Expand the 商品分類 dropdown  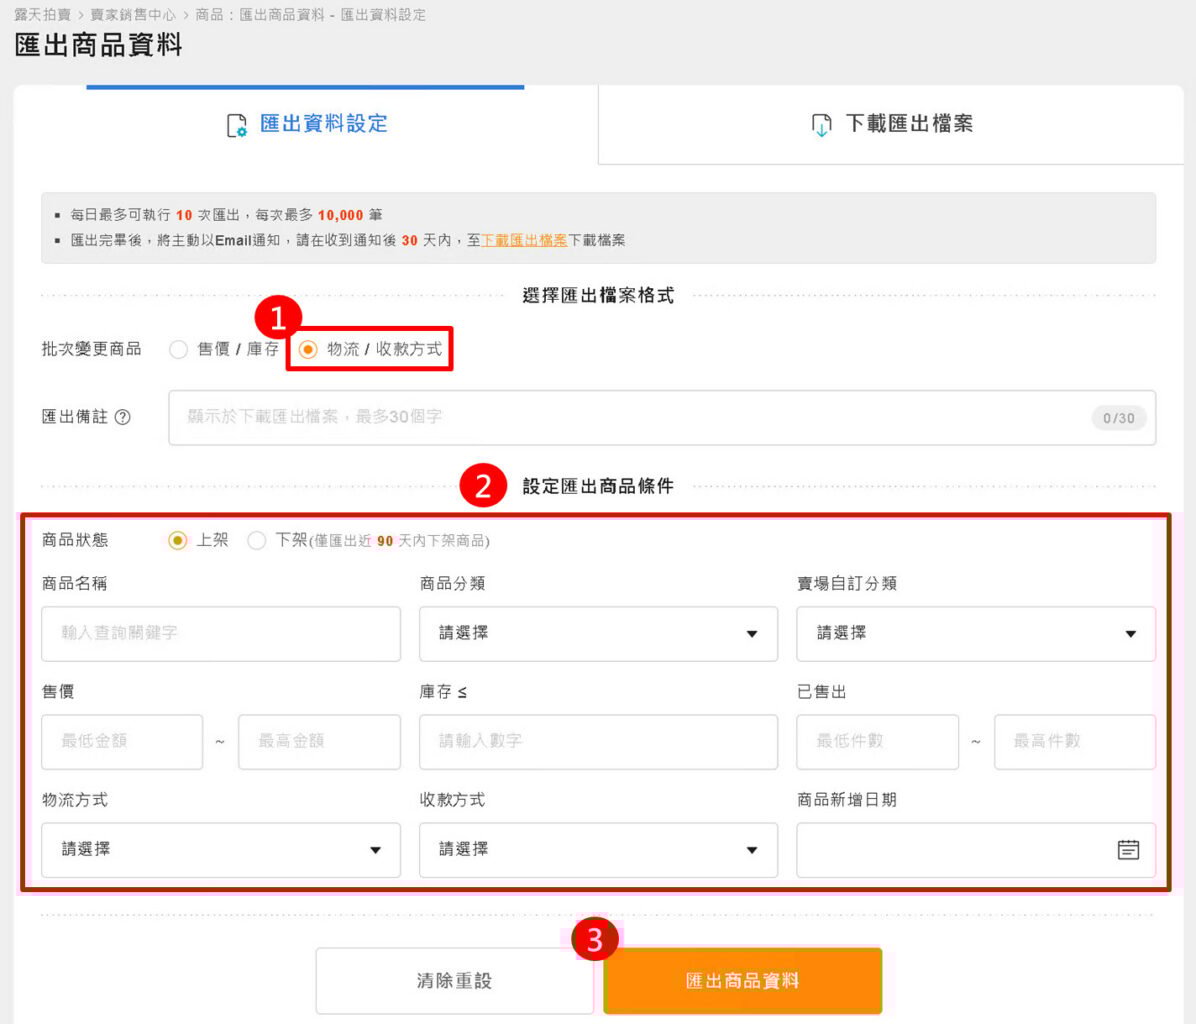pos(598,634)
